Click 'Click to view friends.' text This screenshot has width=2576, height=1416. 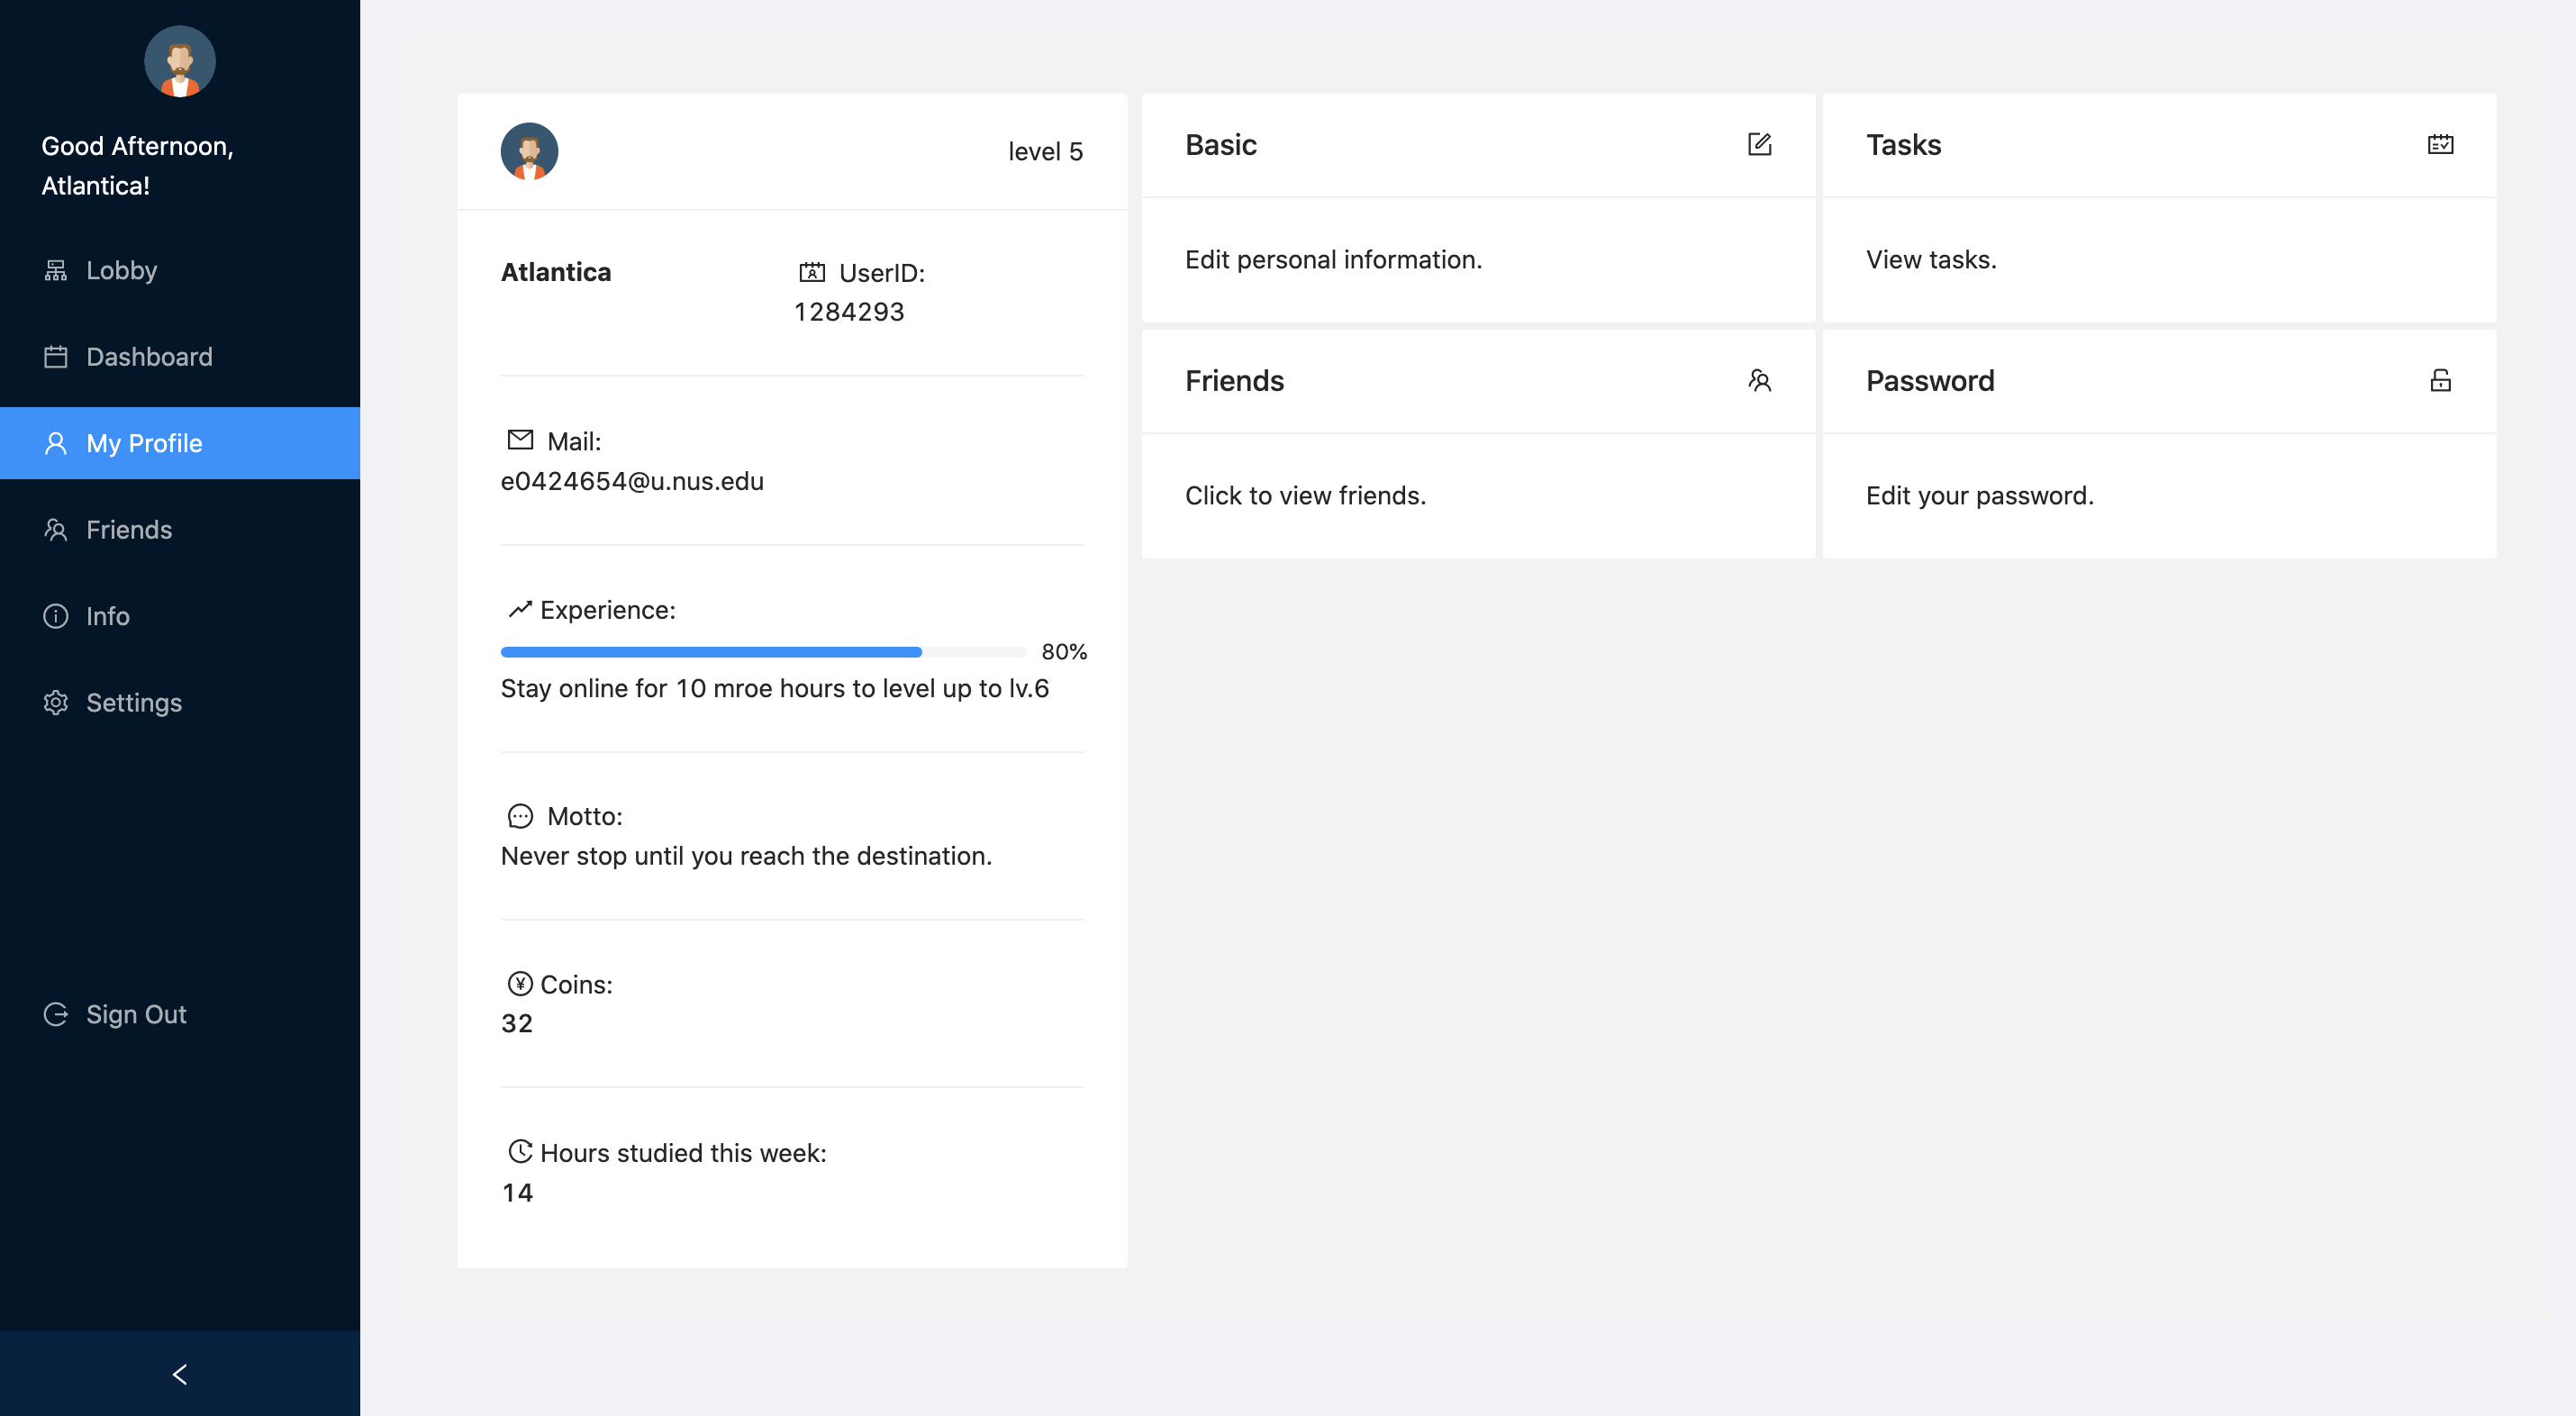coord(1305,496)
